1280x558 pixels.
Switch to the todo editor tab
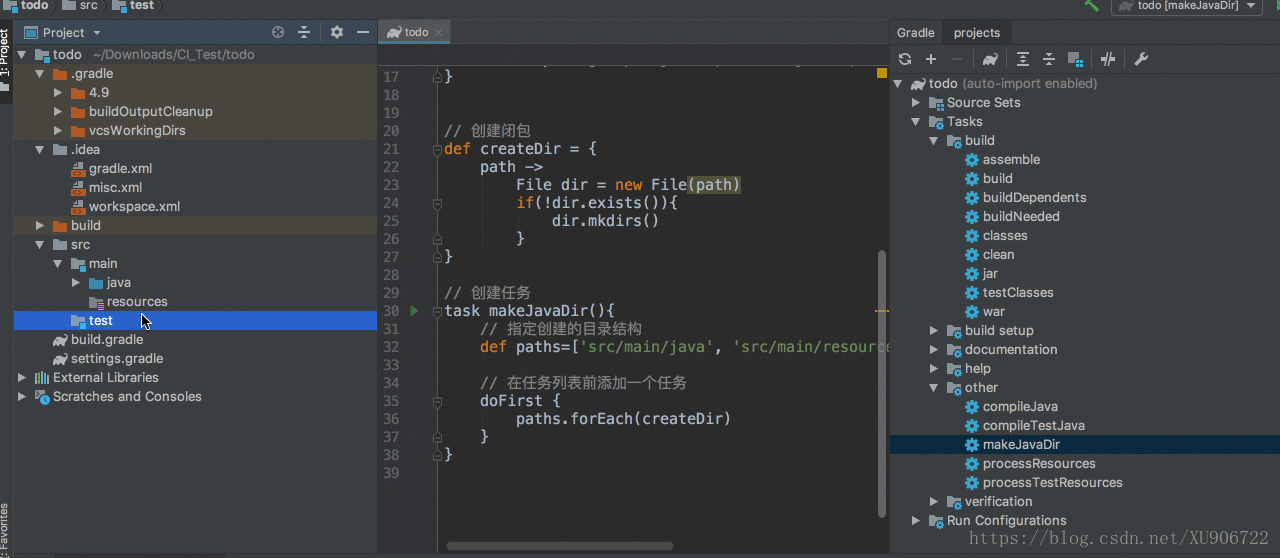(416, 32)
